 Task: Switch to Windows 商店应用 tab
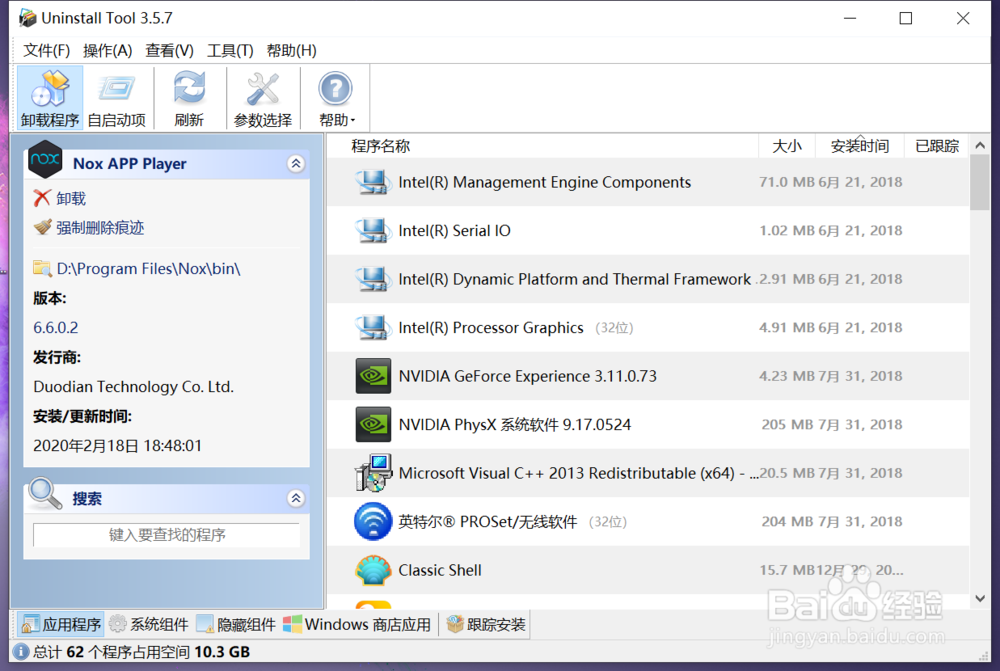[357, 624]
